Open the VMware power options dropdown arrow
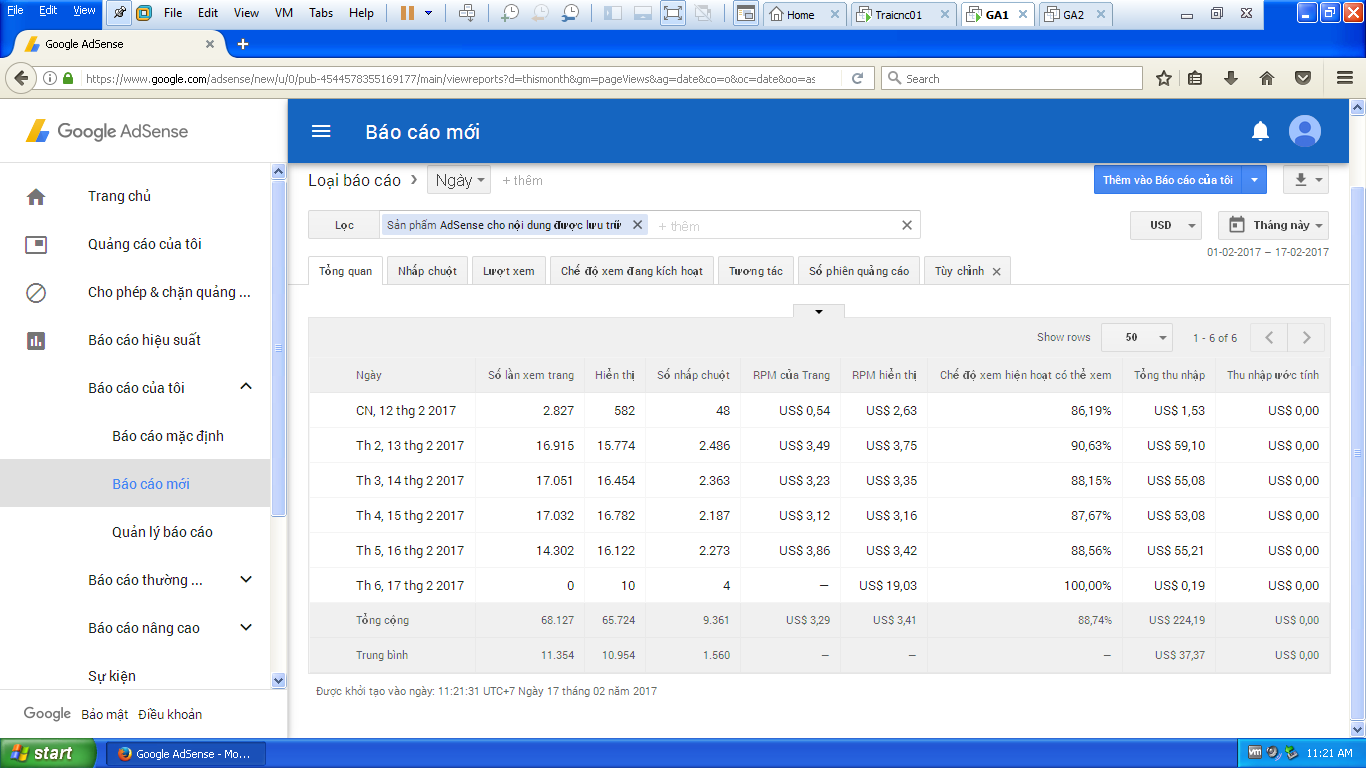Viewport: 1366px width, 768px height. click(429, 14)
